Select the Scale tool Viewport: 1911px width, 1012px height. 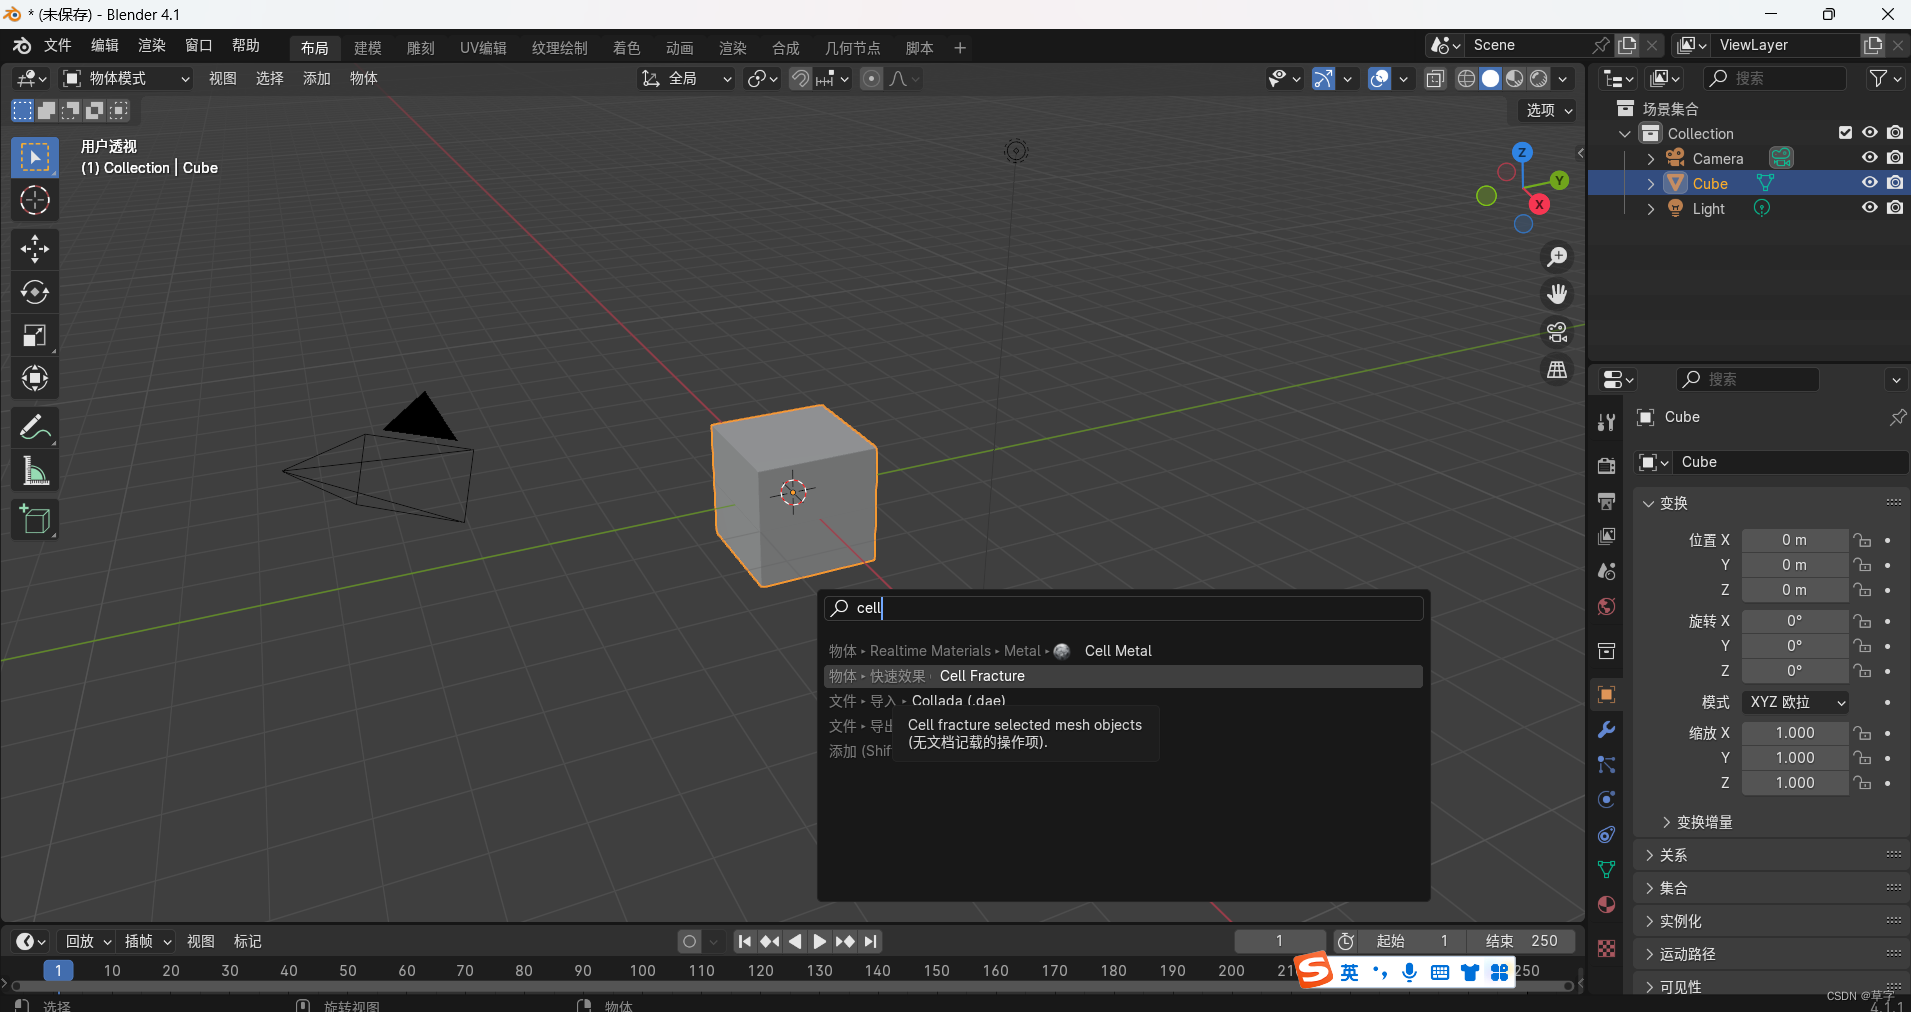pos(35,335)
